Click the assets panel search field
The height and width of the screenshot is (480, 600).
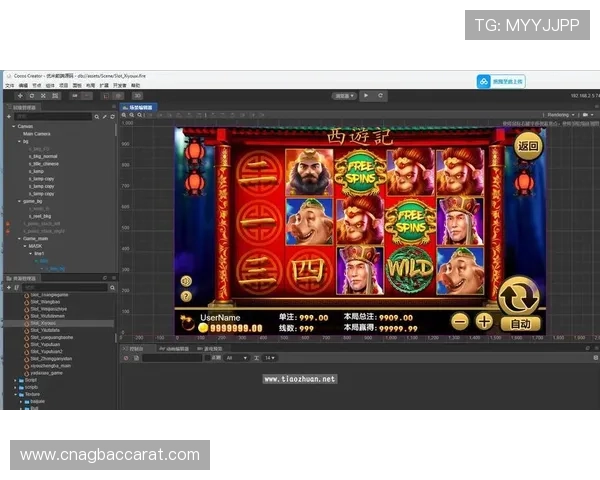(65, 287)
